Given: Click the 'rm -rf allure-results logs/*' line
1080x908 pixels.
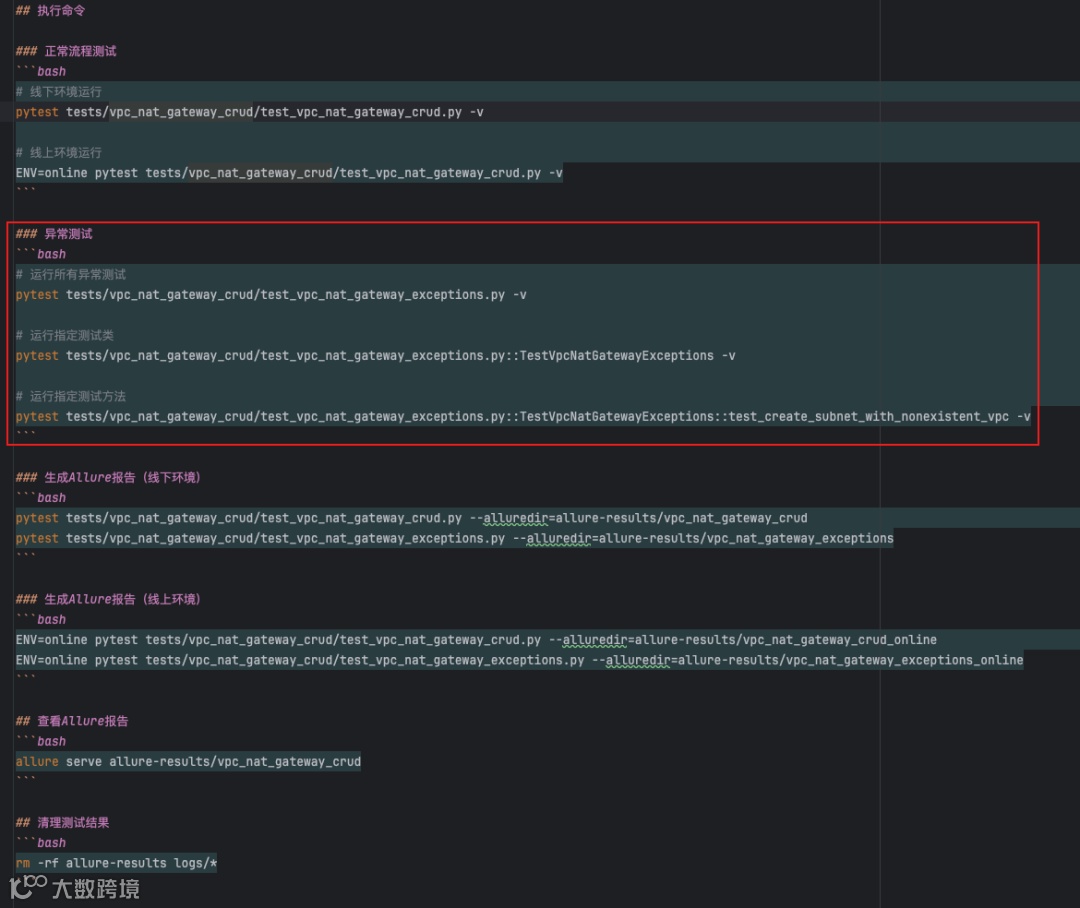Looking at the screenshot, I should 116,863.
